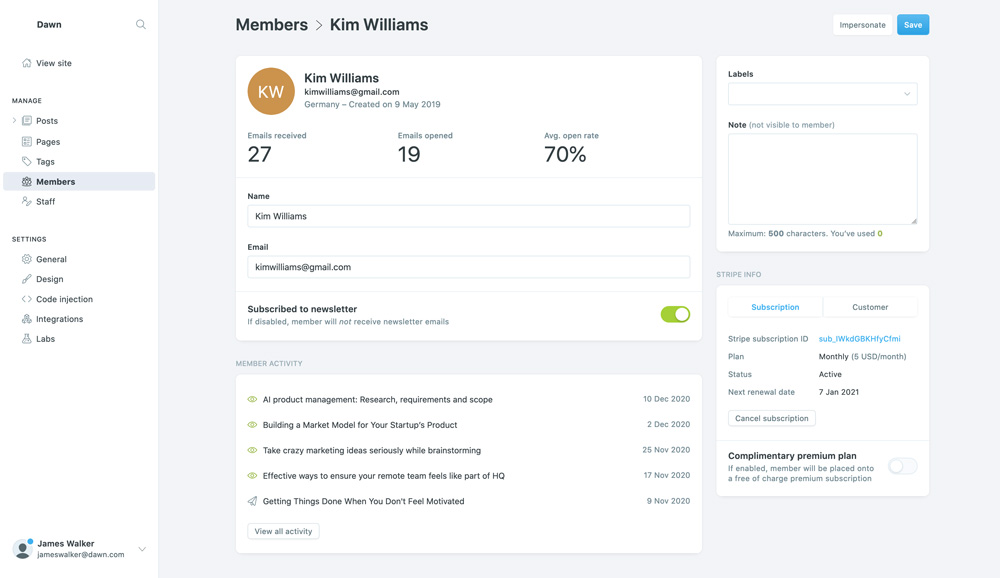Open General settings gear icon

[x=27, y=259]
